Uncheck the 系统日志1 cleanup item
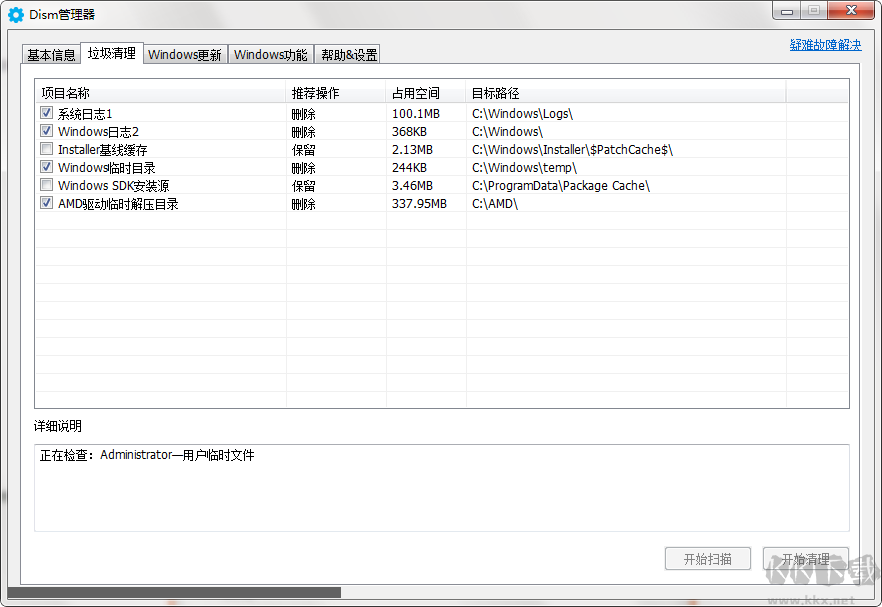882x607 pixels. click(46, 112)
